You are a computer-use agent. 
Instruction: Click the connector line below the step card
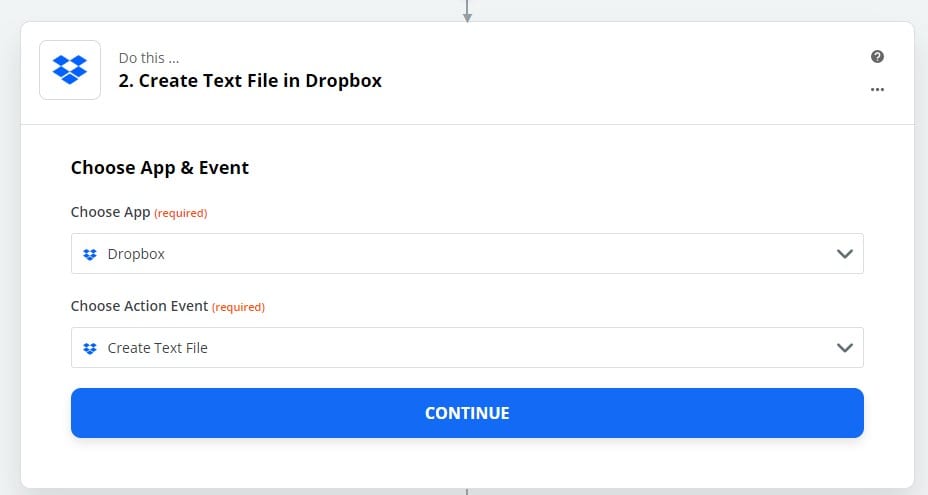[467, 491]
